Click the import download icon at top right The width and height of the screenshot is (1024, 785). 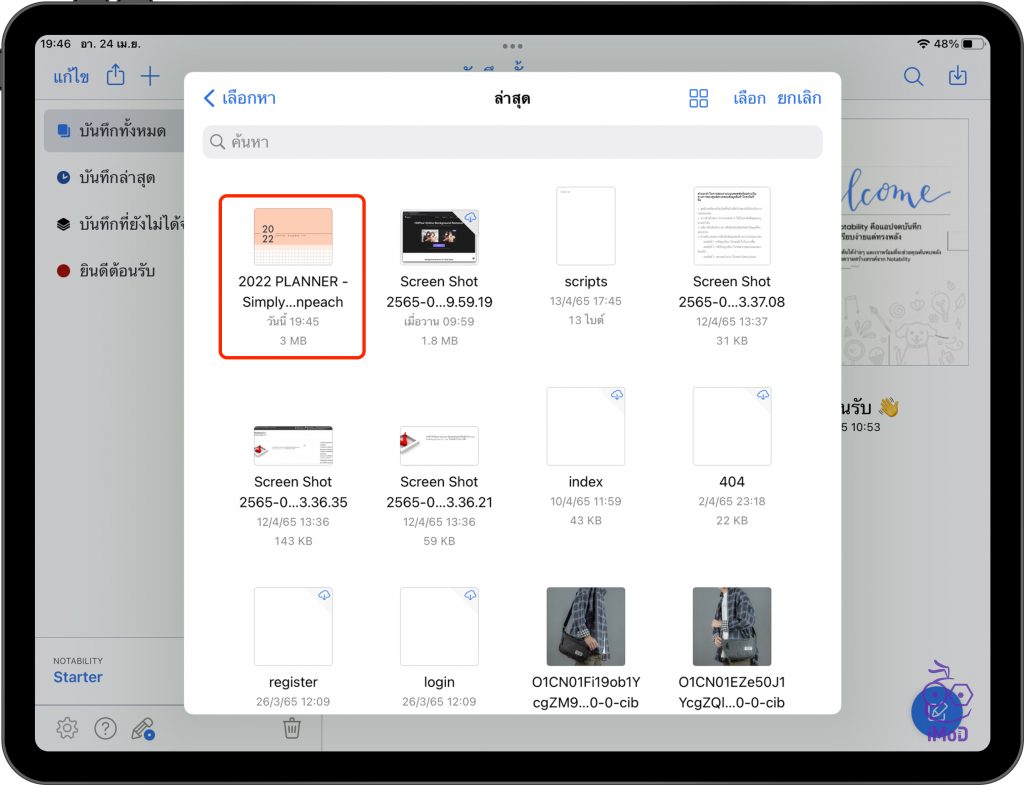(958, 77)
